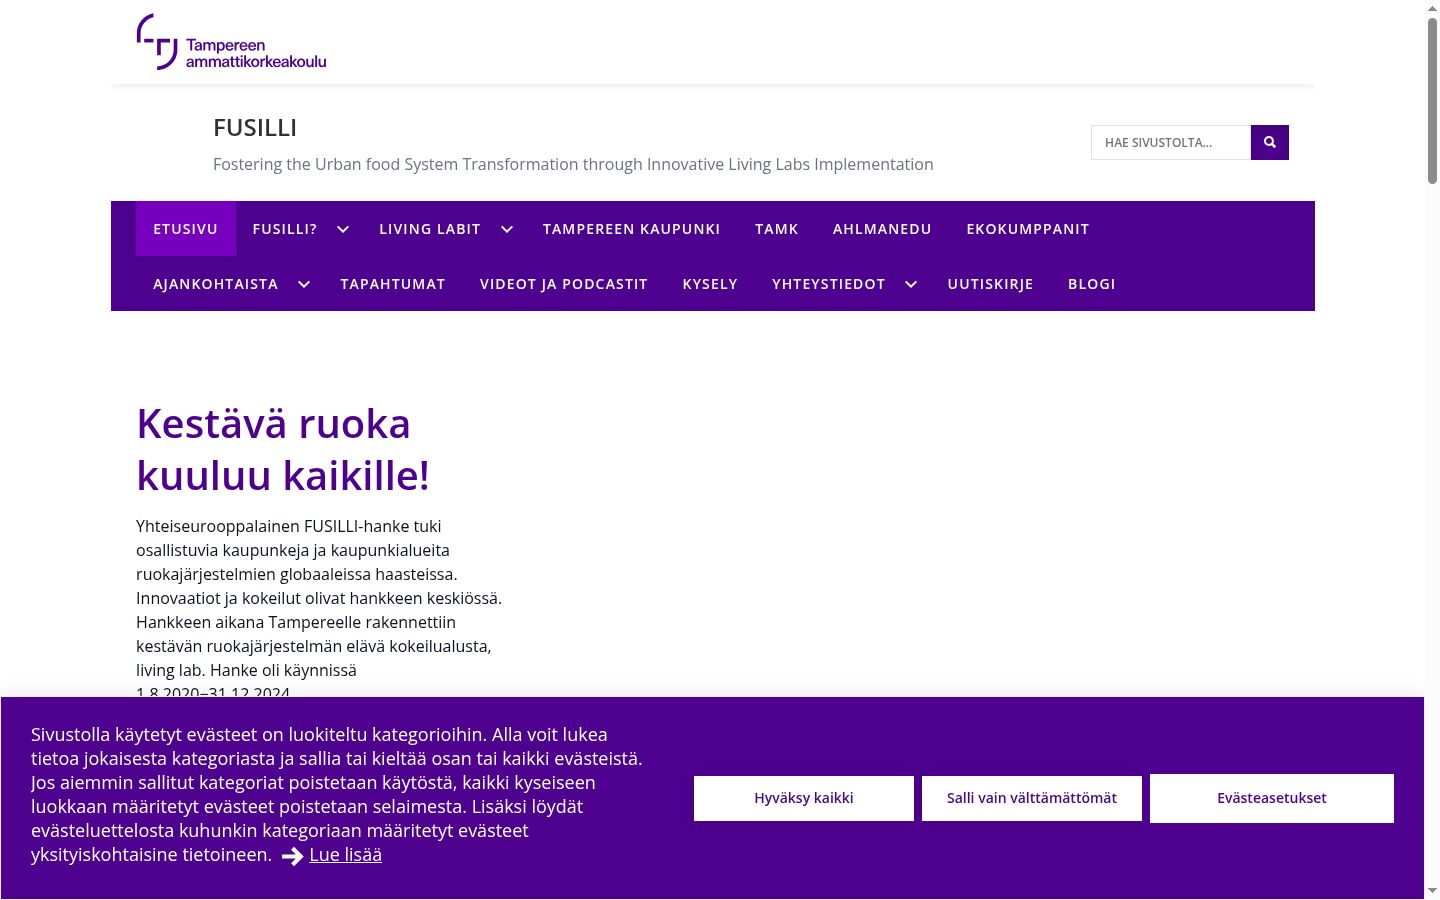Click the Tampereen ammattikorkeakoulu logo
The image size is (1440, 900).
pyautogui.click(x=231, y=42)
